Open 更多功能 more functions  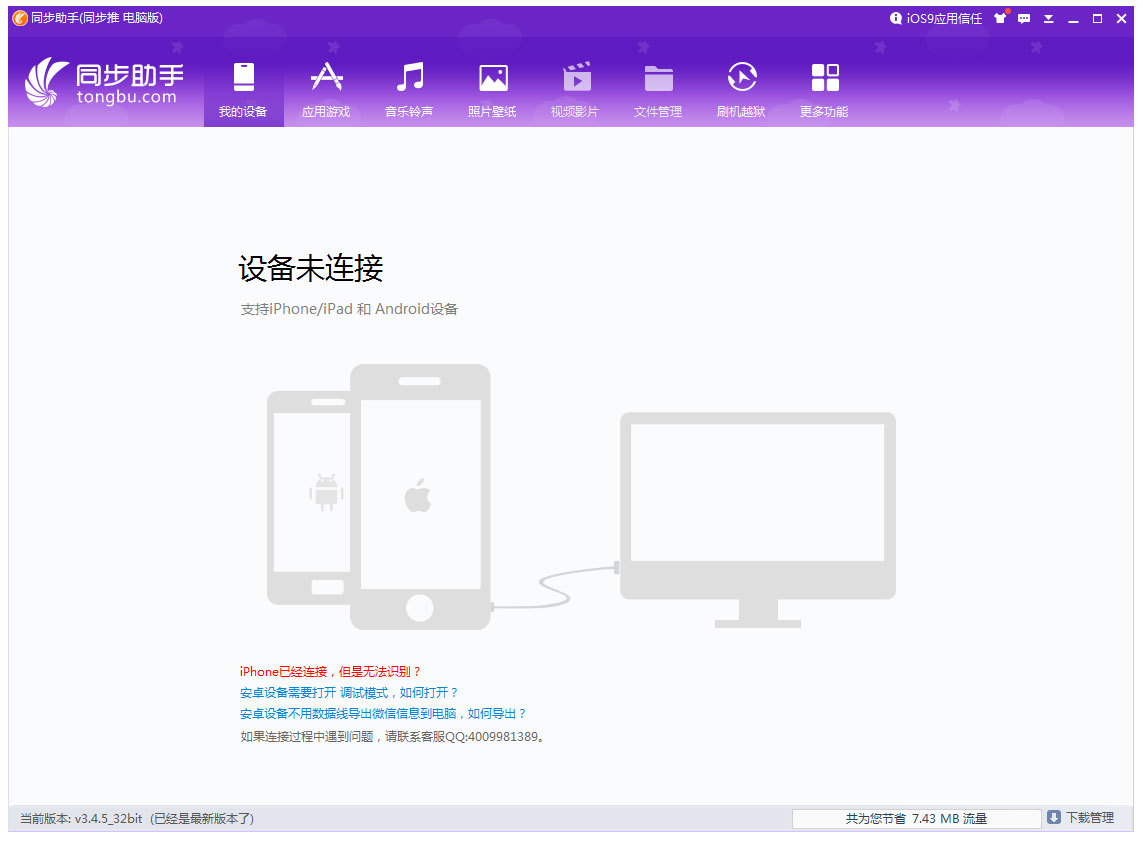pos(824,90)
